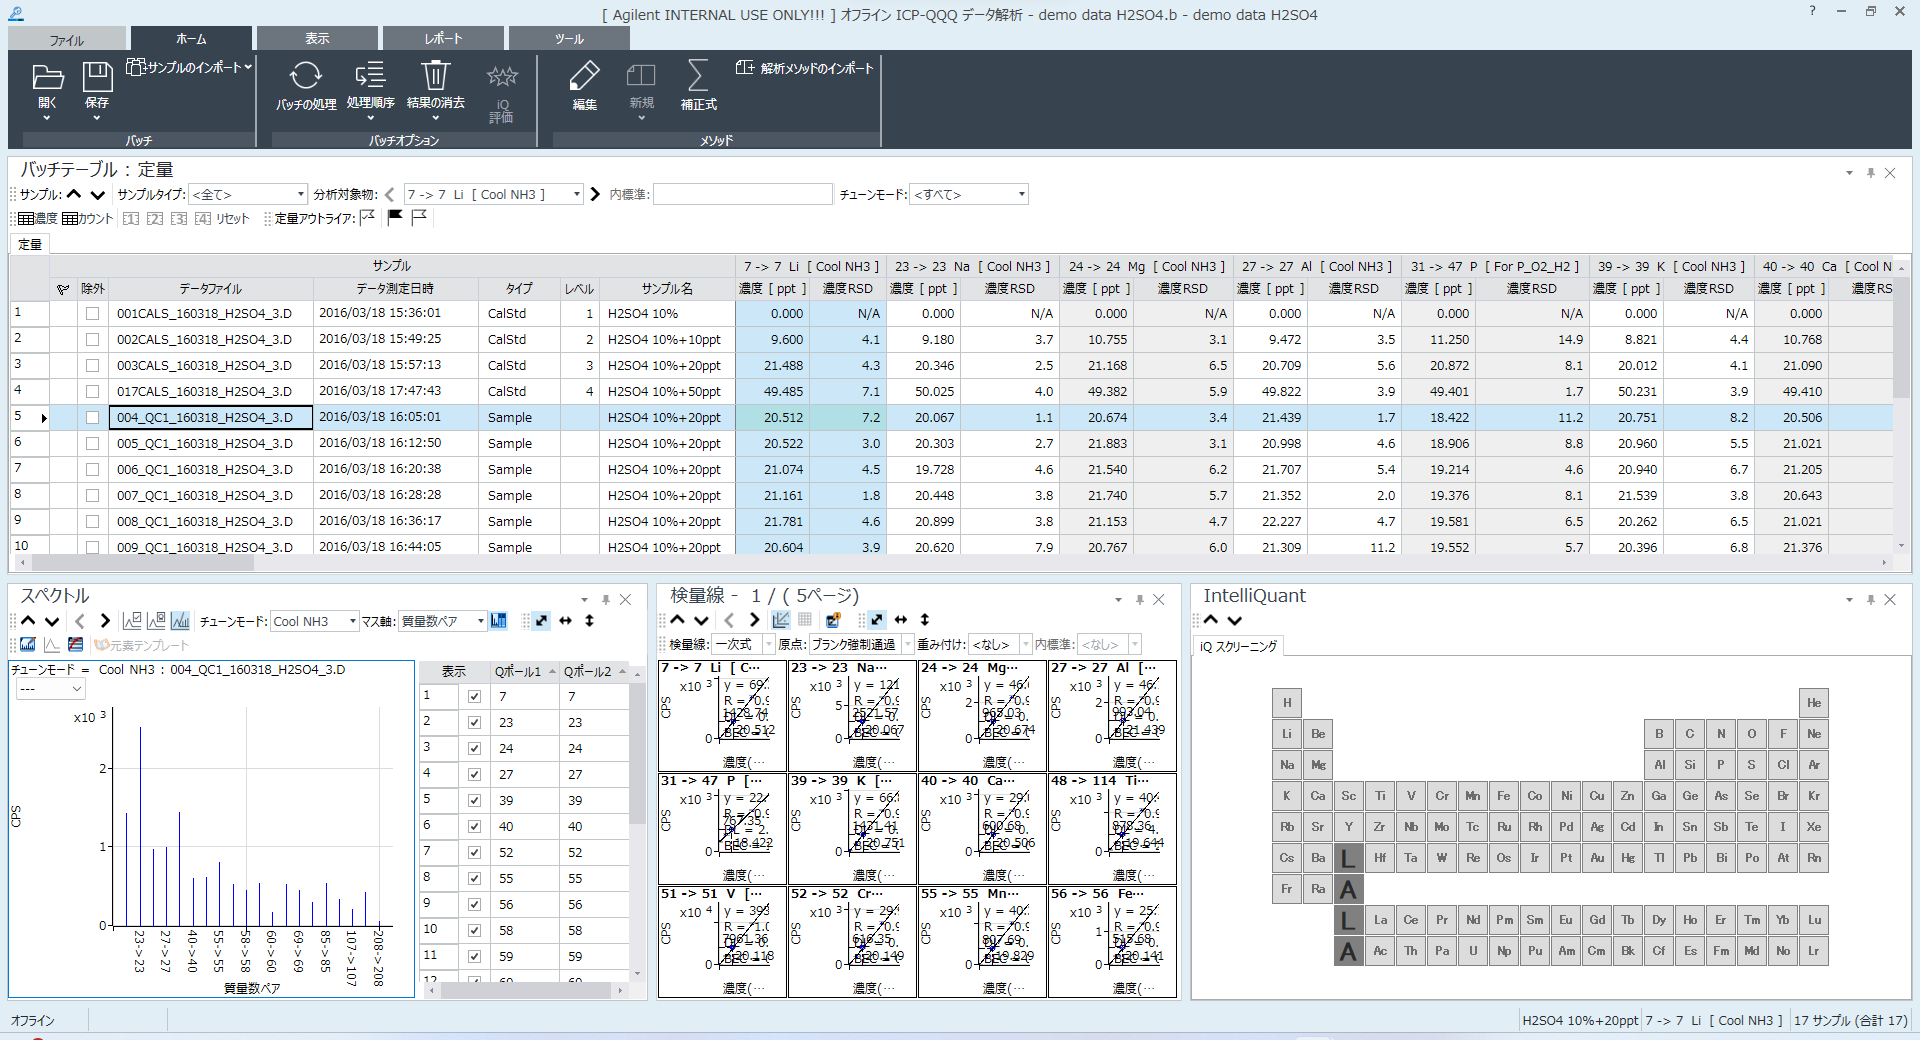Run バッチの処理 batch processing
The image size is (1920, 1040).
click(306, 86)
